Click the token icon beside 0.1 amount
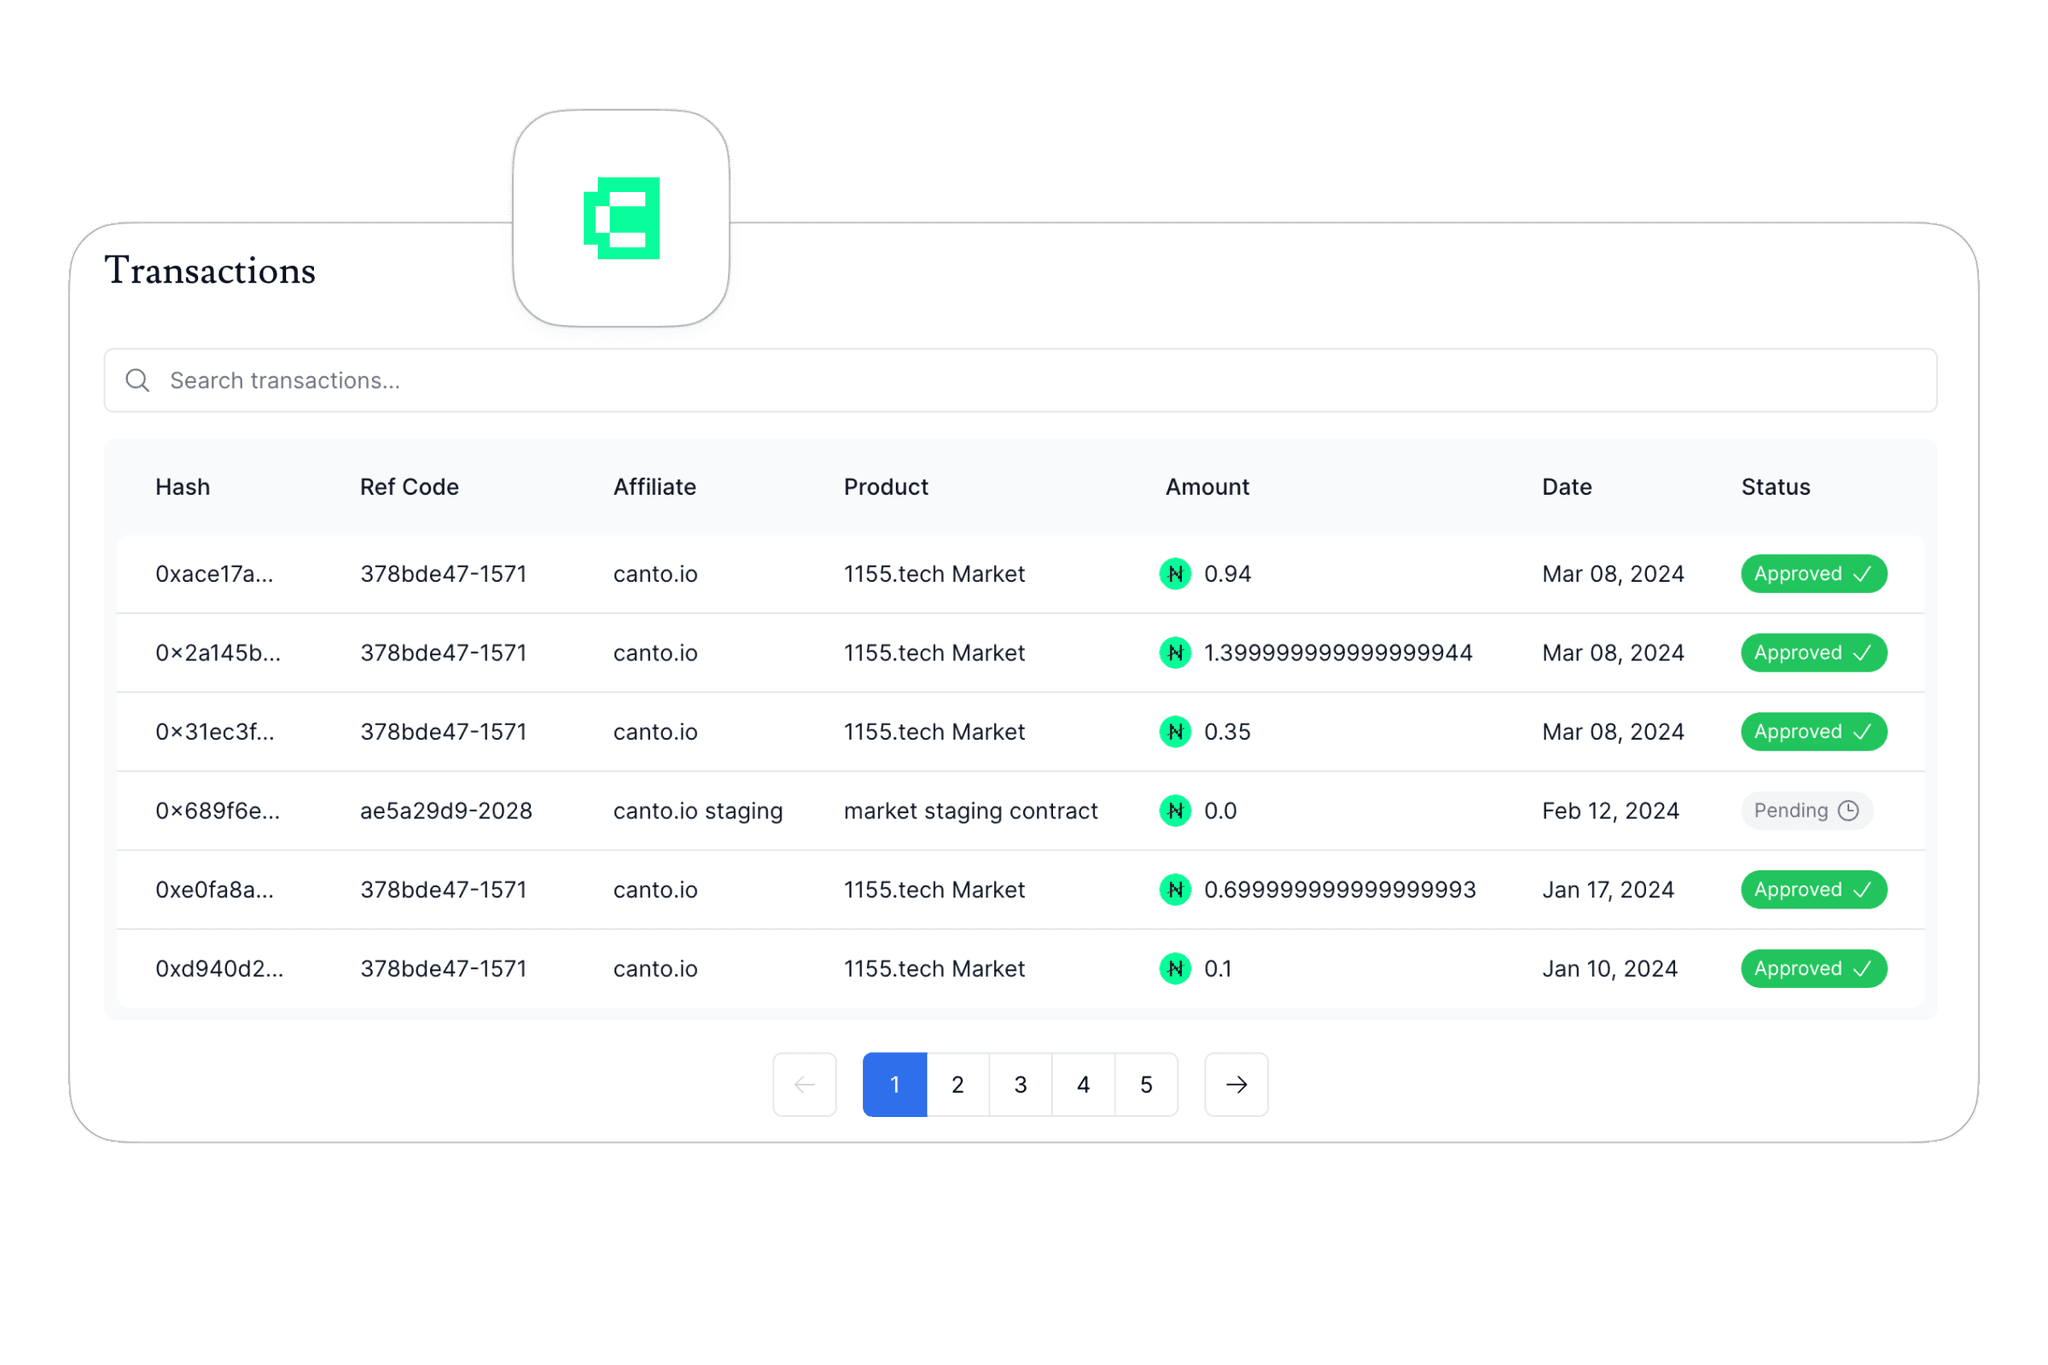 (1175, 969)
